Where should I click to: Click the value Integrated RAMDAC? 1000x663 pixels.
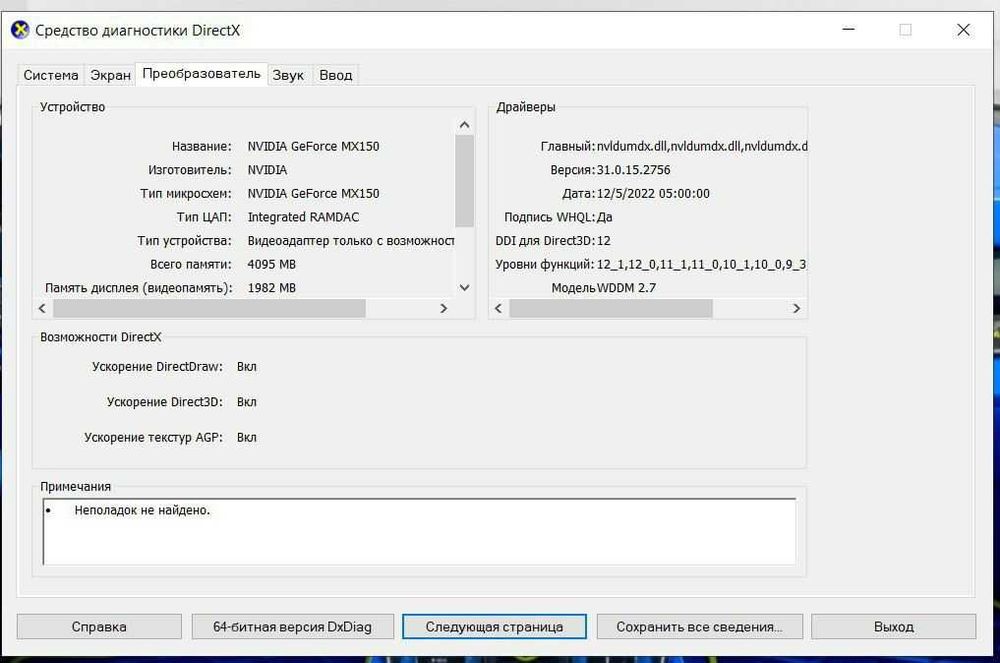coord(304,217)
